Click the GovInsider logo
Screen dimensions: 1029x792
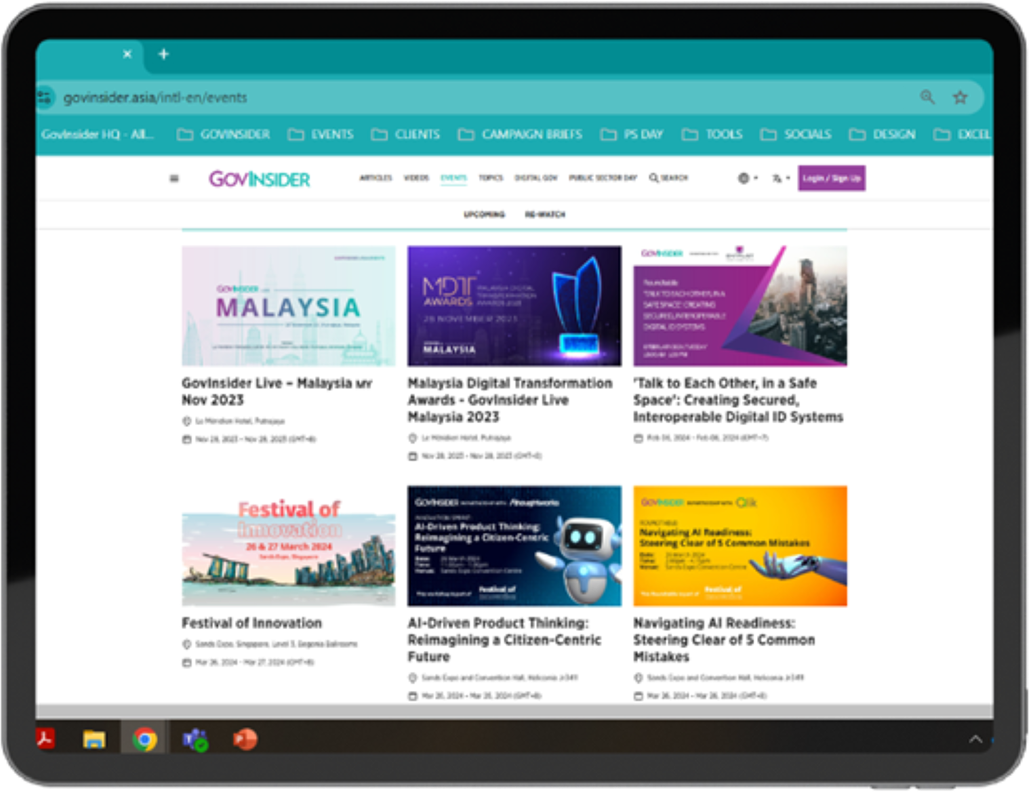click(259, 179)
